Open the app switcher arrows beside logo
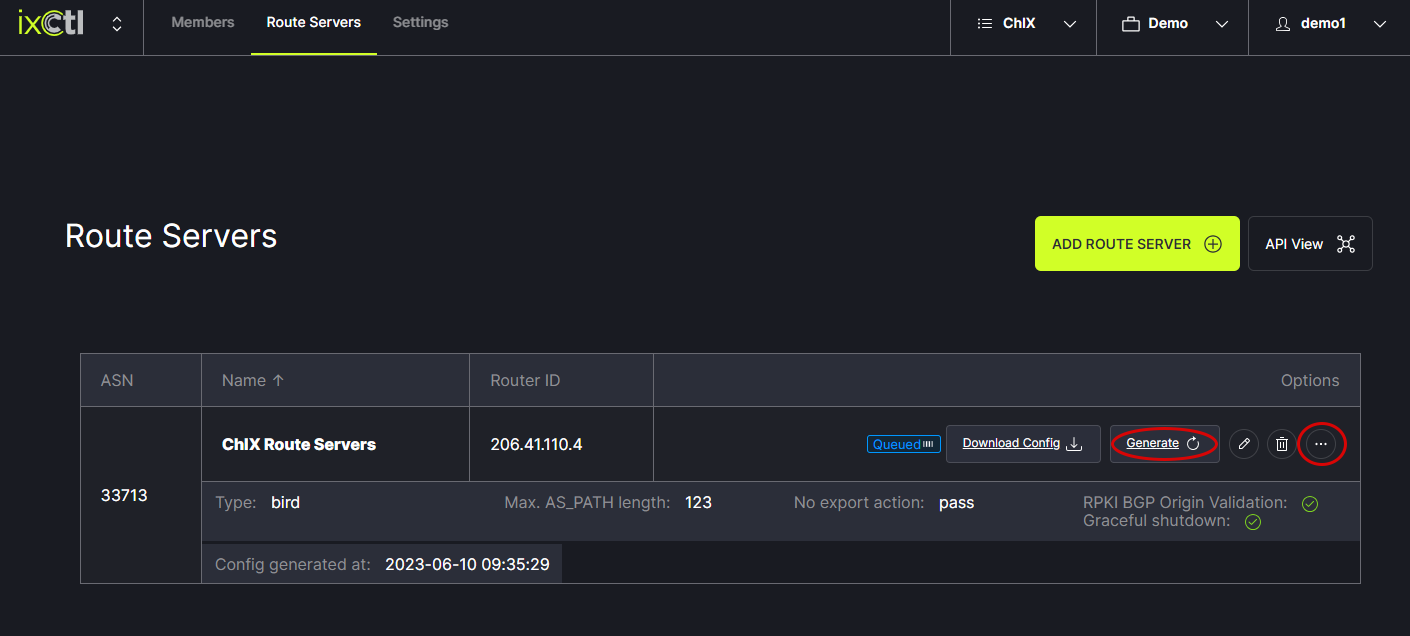This screenshot has width=1410, height=636. click(x=117, y=24)
